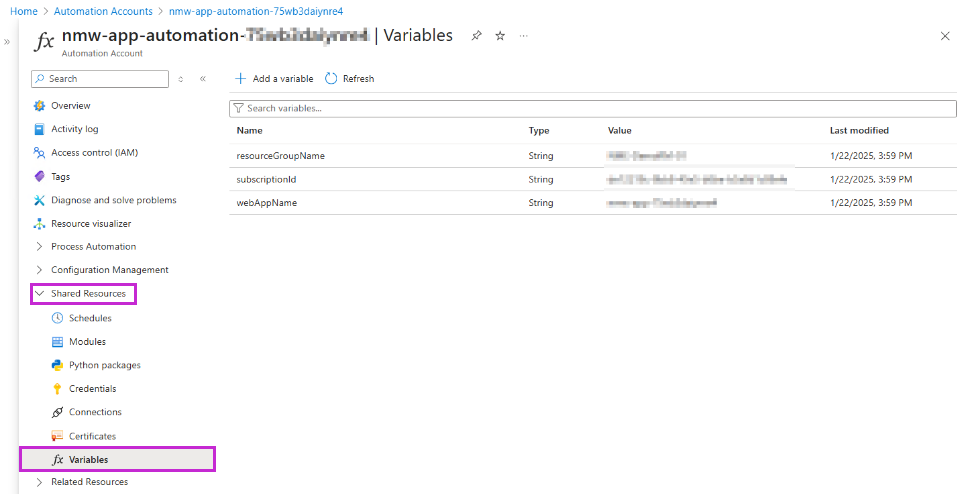Click the purple Tags icon

pos(39,176)
